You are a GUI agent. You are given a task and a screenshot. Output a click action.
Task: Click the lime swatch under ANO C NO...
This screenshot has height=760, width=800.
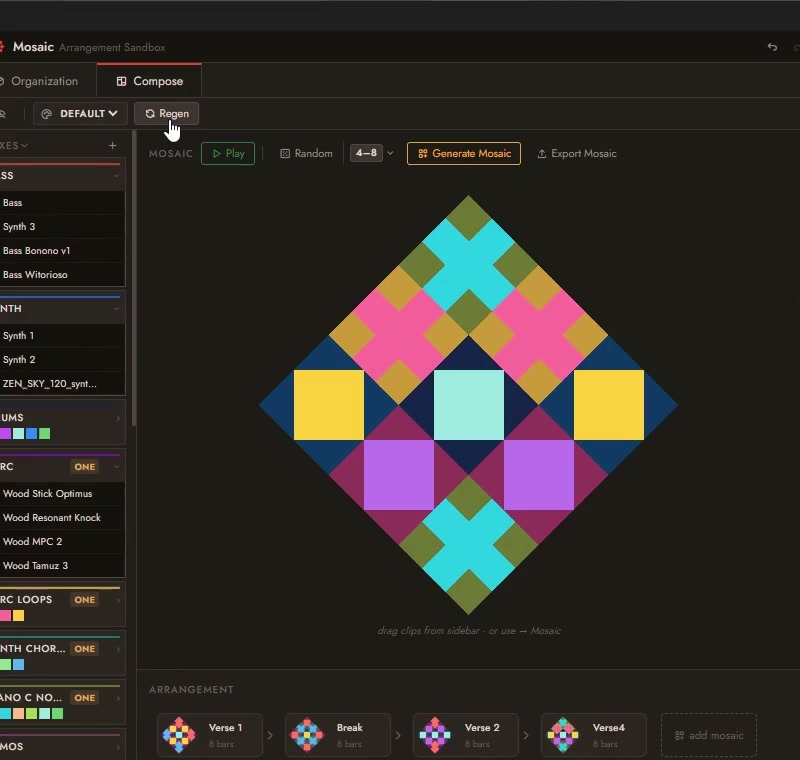[32, 714]
